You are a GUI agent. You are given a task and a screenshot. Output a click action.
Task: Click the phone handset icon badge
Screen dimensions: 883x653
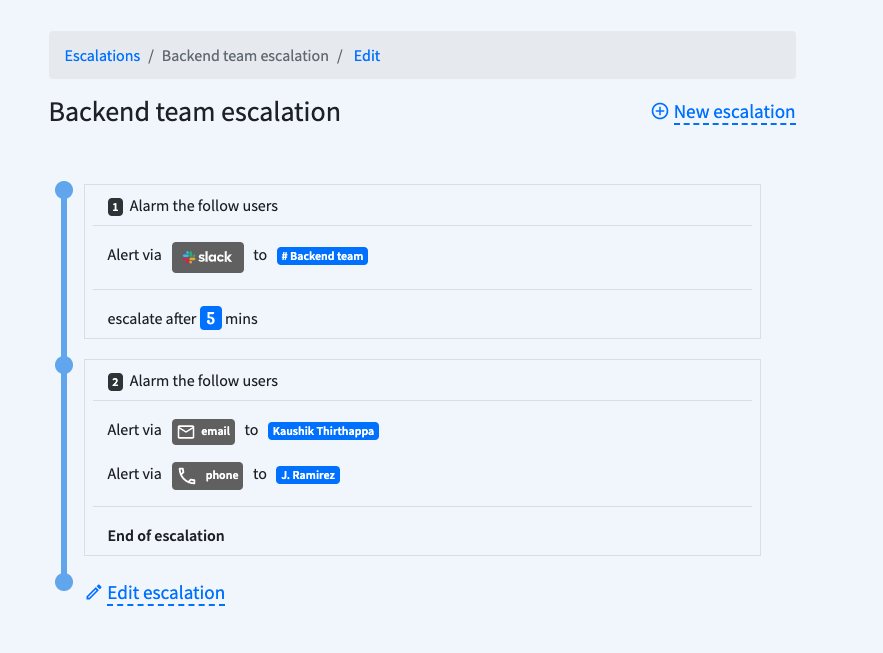(x=208, y=475)
